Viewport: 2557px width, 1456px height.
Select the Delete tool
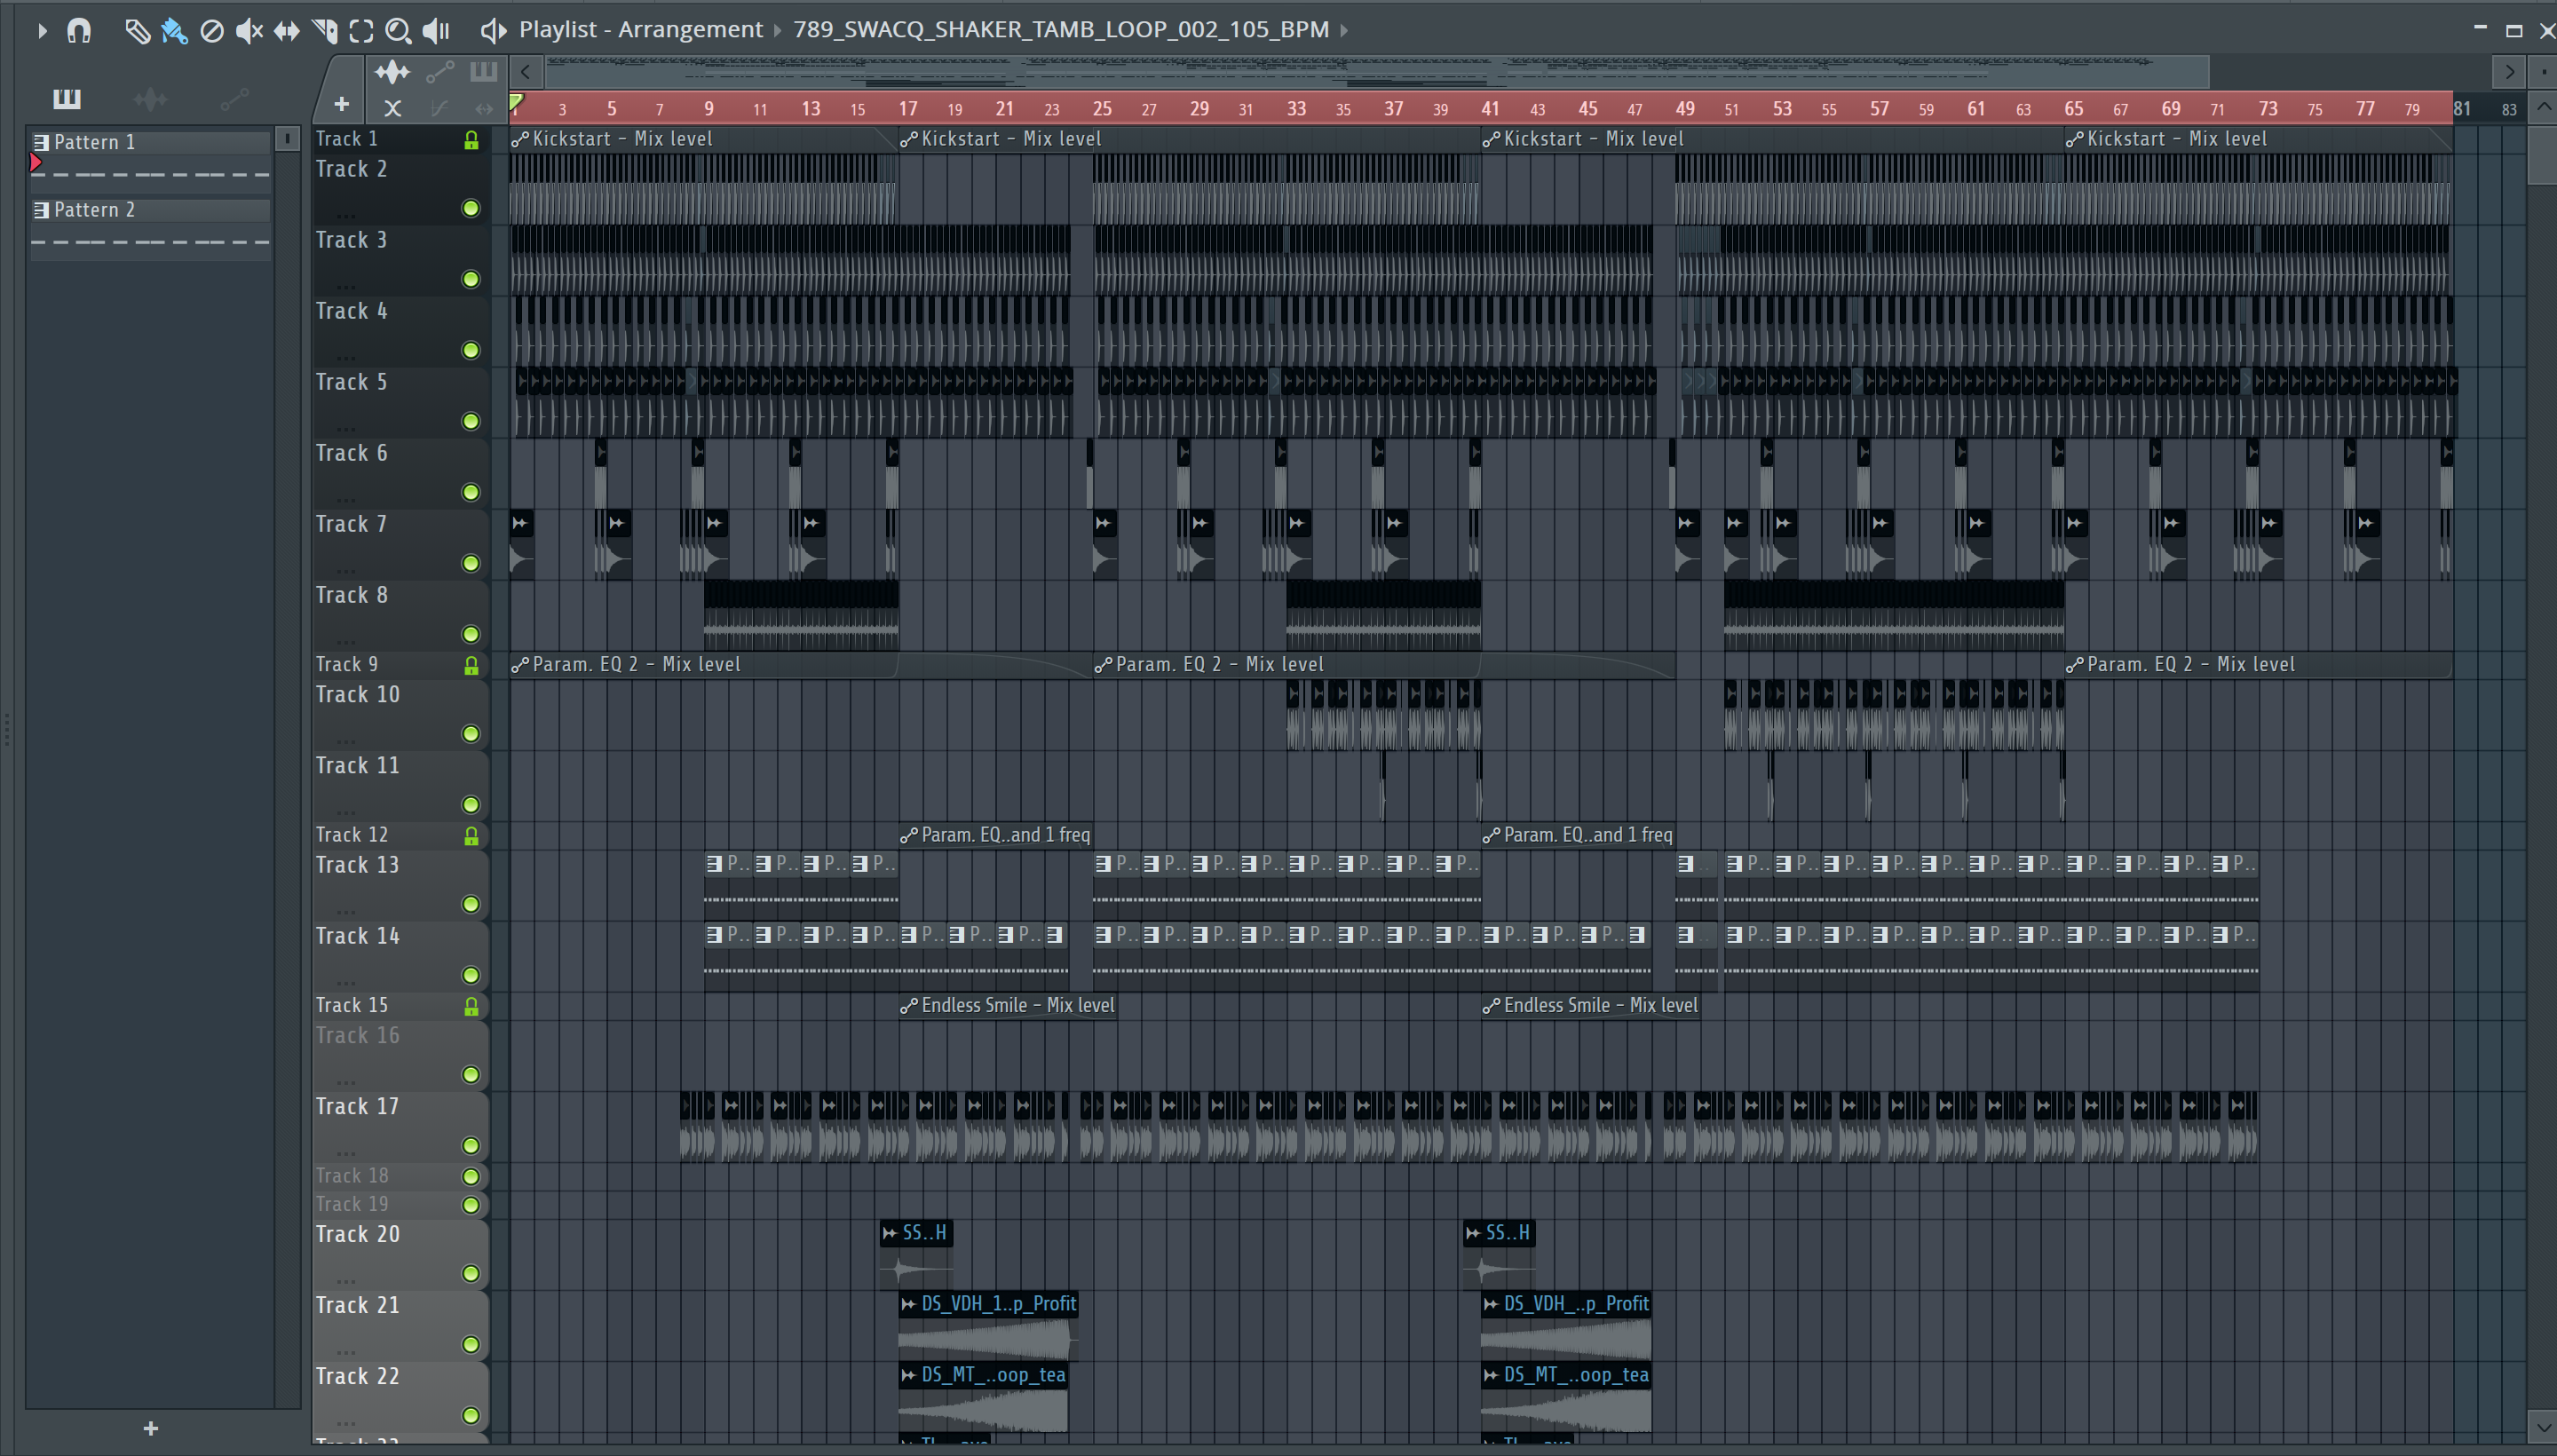click(212, 31)
